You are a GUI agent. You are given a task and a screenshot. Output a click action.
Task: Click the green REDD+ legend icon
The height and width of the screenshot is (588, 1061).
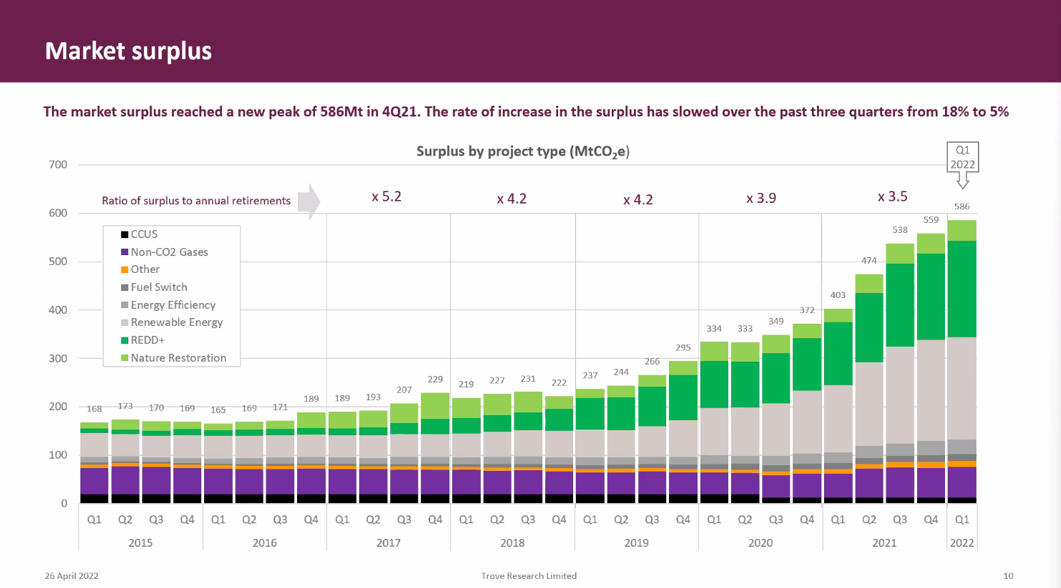click(x=124, y=339)
